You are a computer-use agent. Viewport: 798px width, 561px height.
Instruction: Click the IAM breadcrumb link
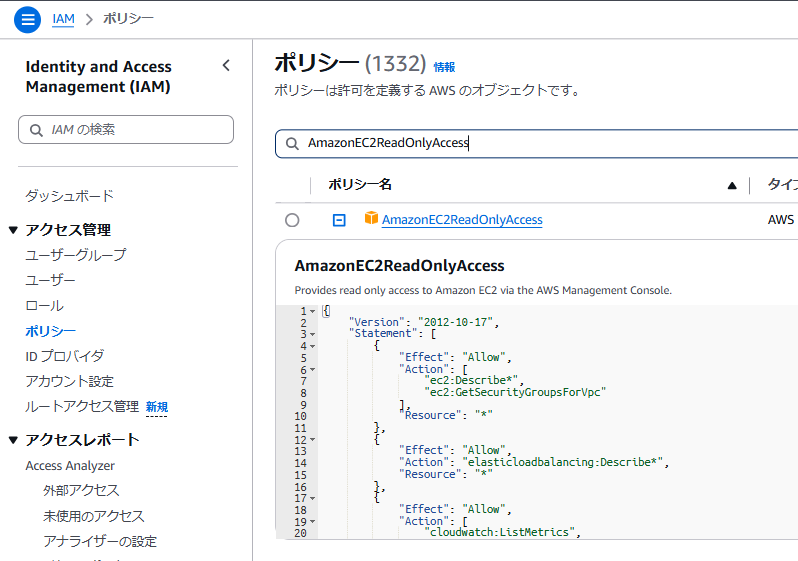pyautogui.click(x=63, y=19)
